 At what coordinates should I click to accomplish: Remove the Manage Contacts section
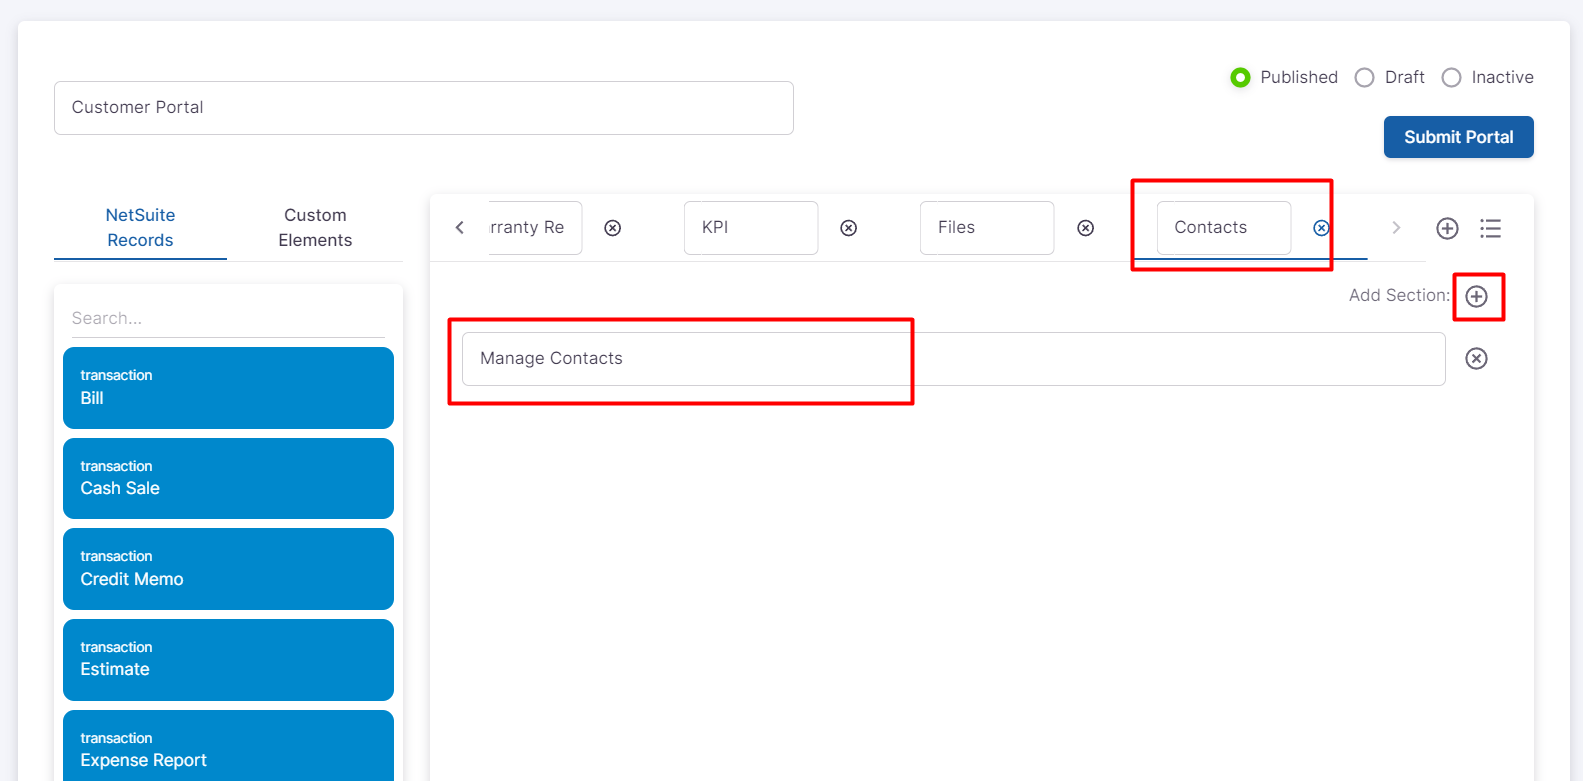[x=1477, y=359]
